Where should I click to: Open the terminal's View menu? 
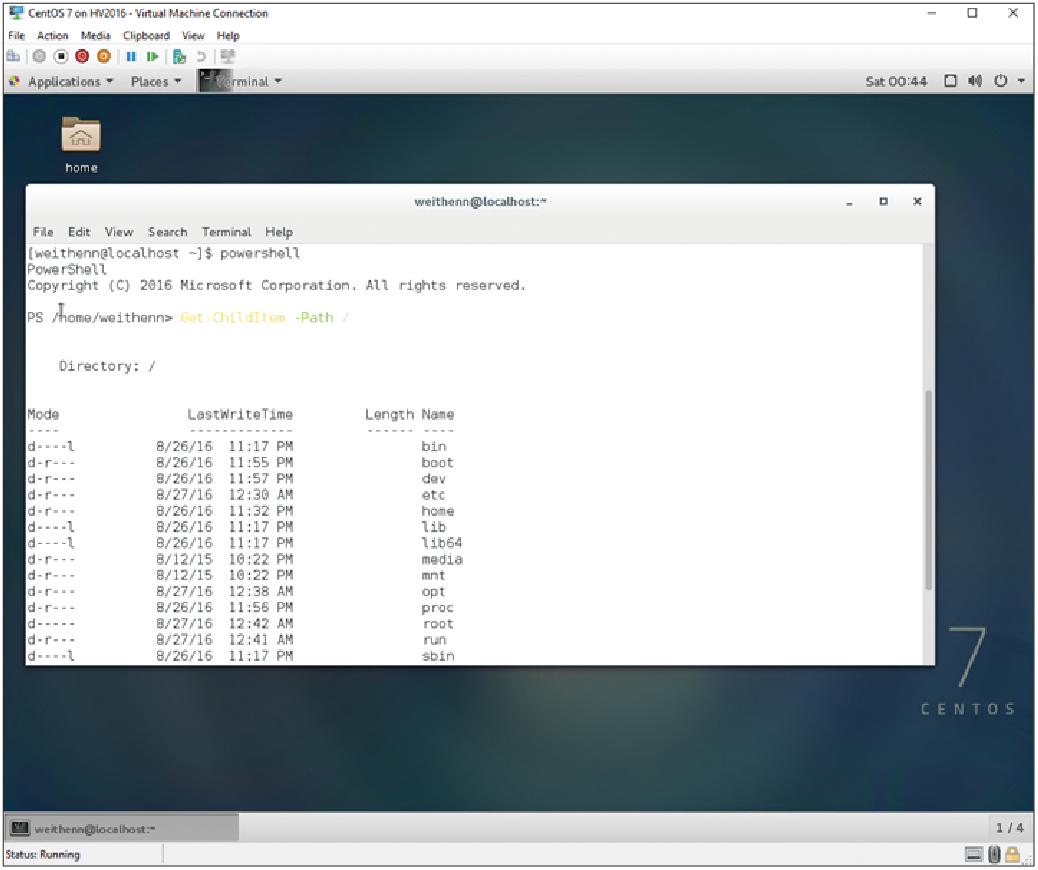pyautogui.click(x=119, y=232)
